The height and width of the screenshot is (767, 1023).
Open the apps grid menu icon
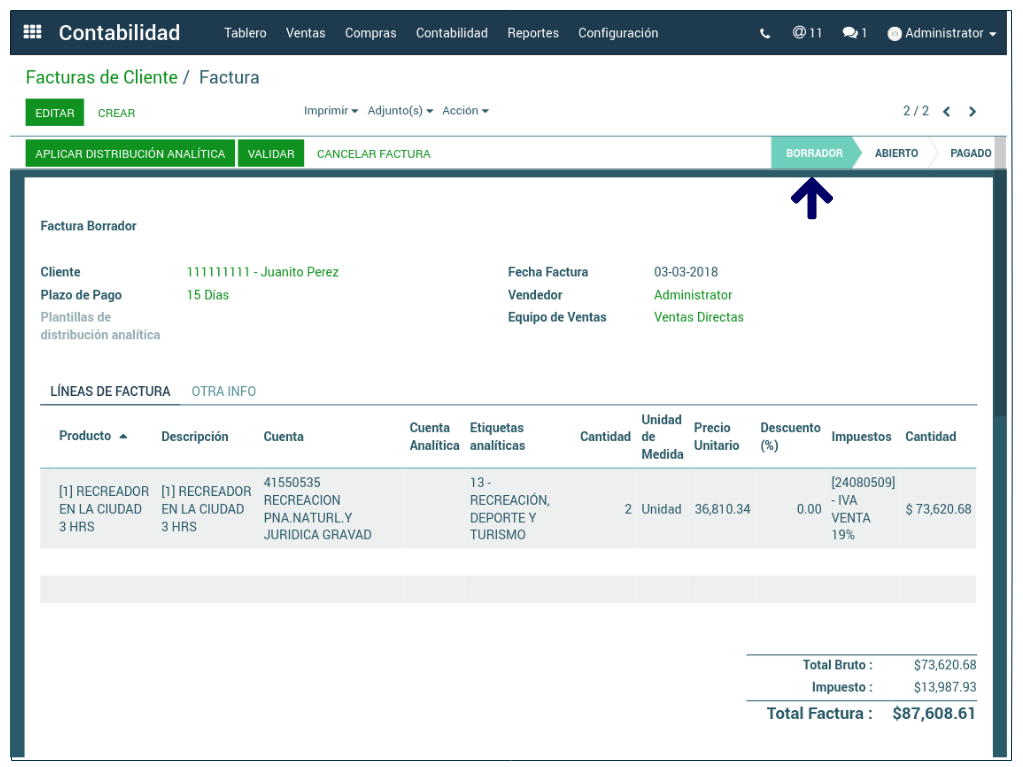[x=32, y=33]
